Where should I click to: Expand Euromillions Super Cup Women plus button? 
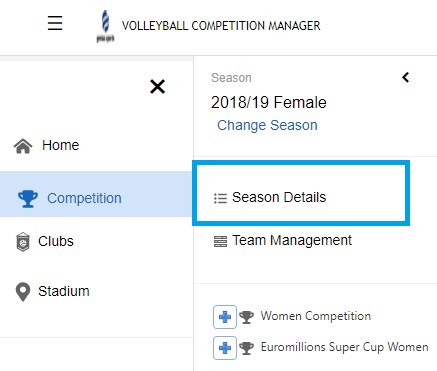point(225,348)
